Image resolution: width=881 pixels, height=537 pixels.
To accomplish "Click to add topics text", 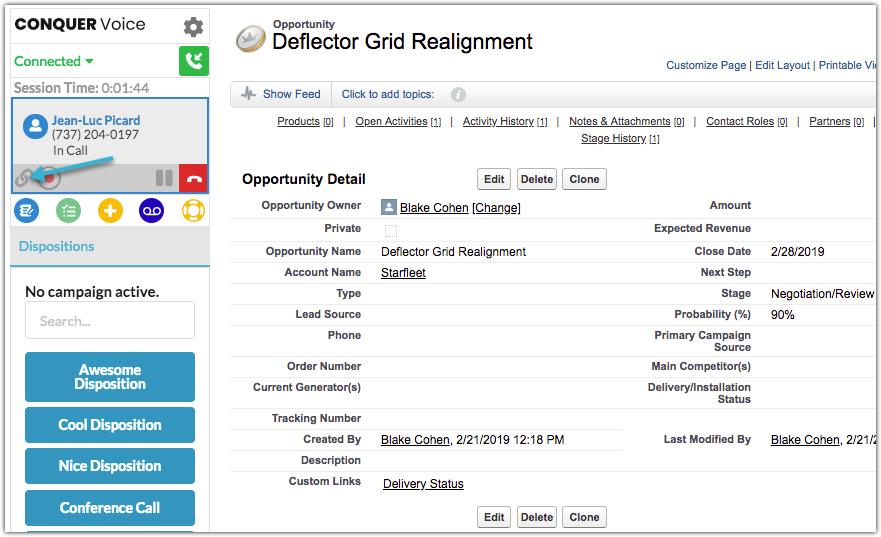I will pos(388,94).
